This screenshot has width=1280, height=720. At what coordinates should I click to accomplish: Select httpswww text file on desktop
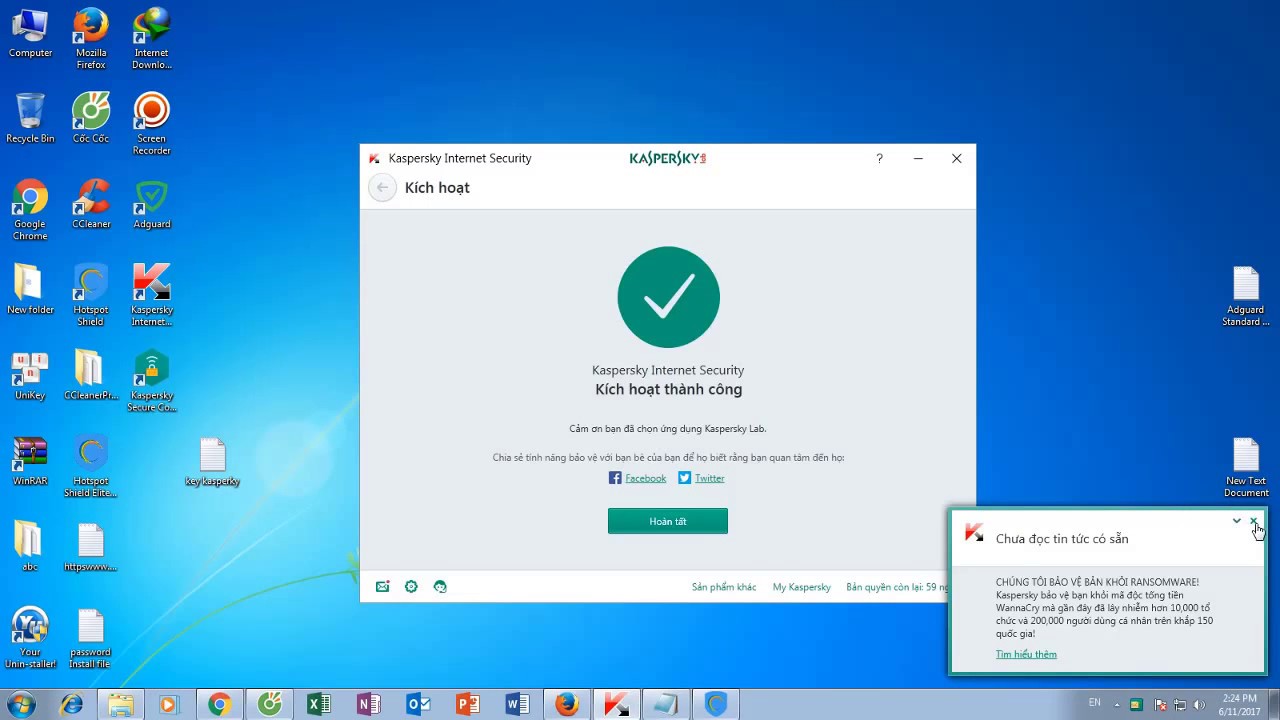pos(91,547)
